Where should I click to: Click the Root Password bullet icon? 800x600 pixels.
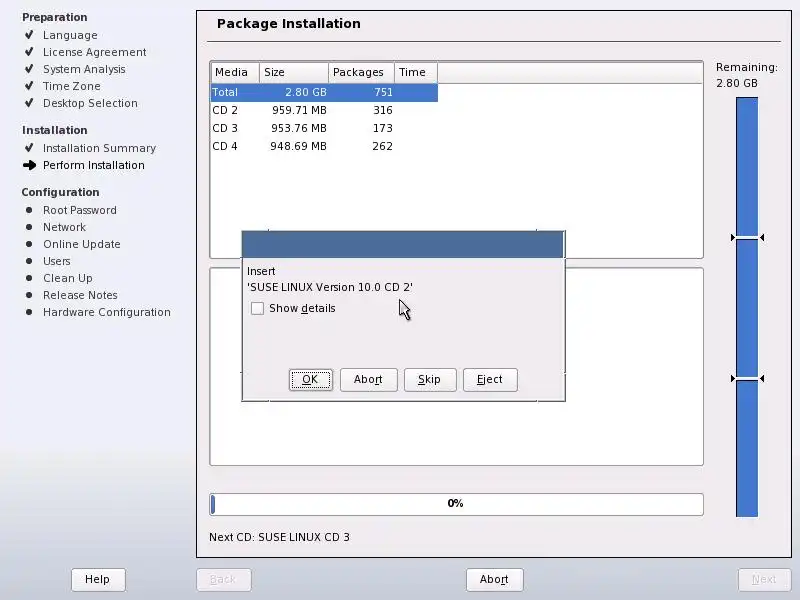point(29,210)
